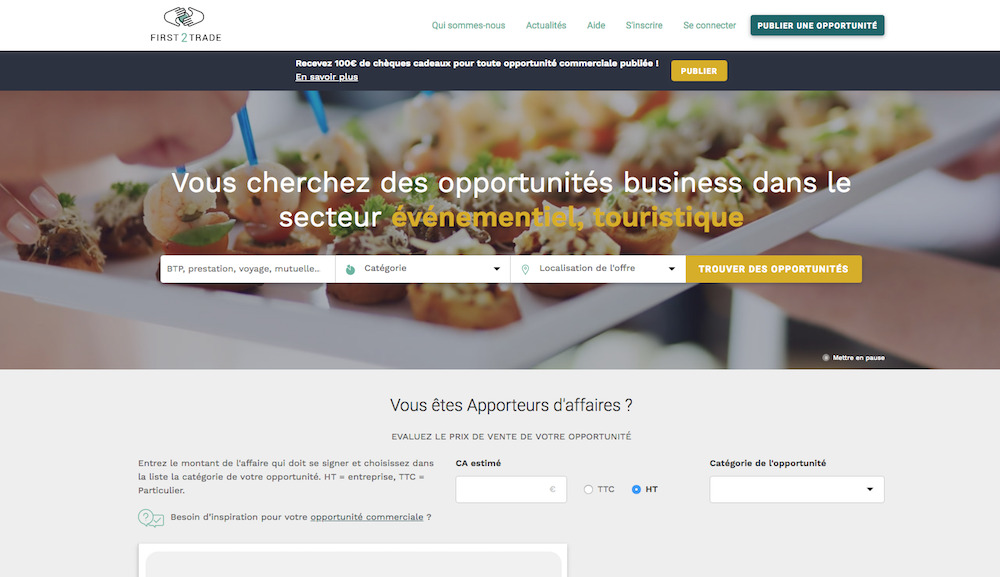Follow the En savoir plus link
This screenshot has width=1000, height=577.
327,77
